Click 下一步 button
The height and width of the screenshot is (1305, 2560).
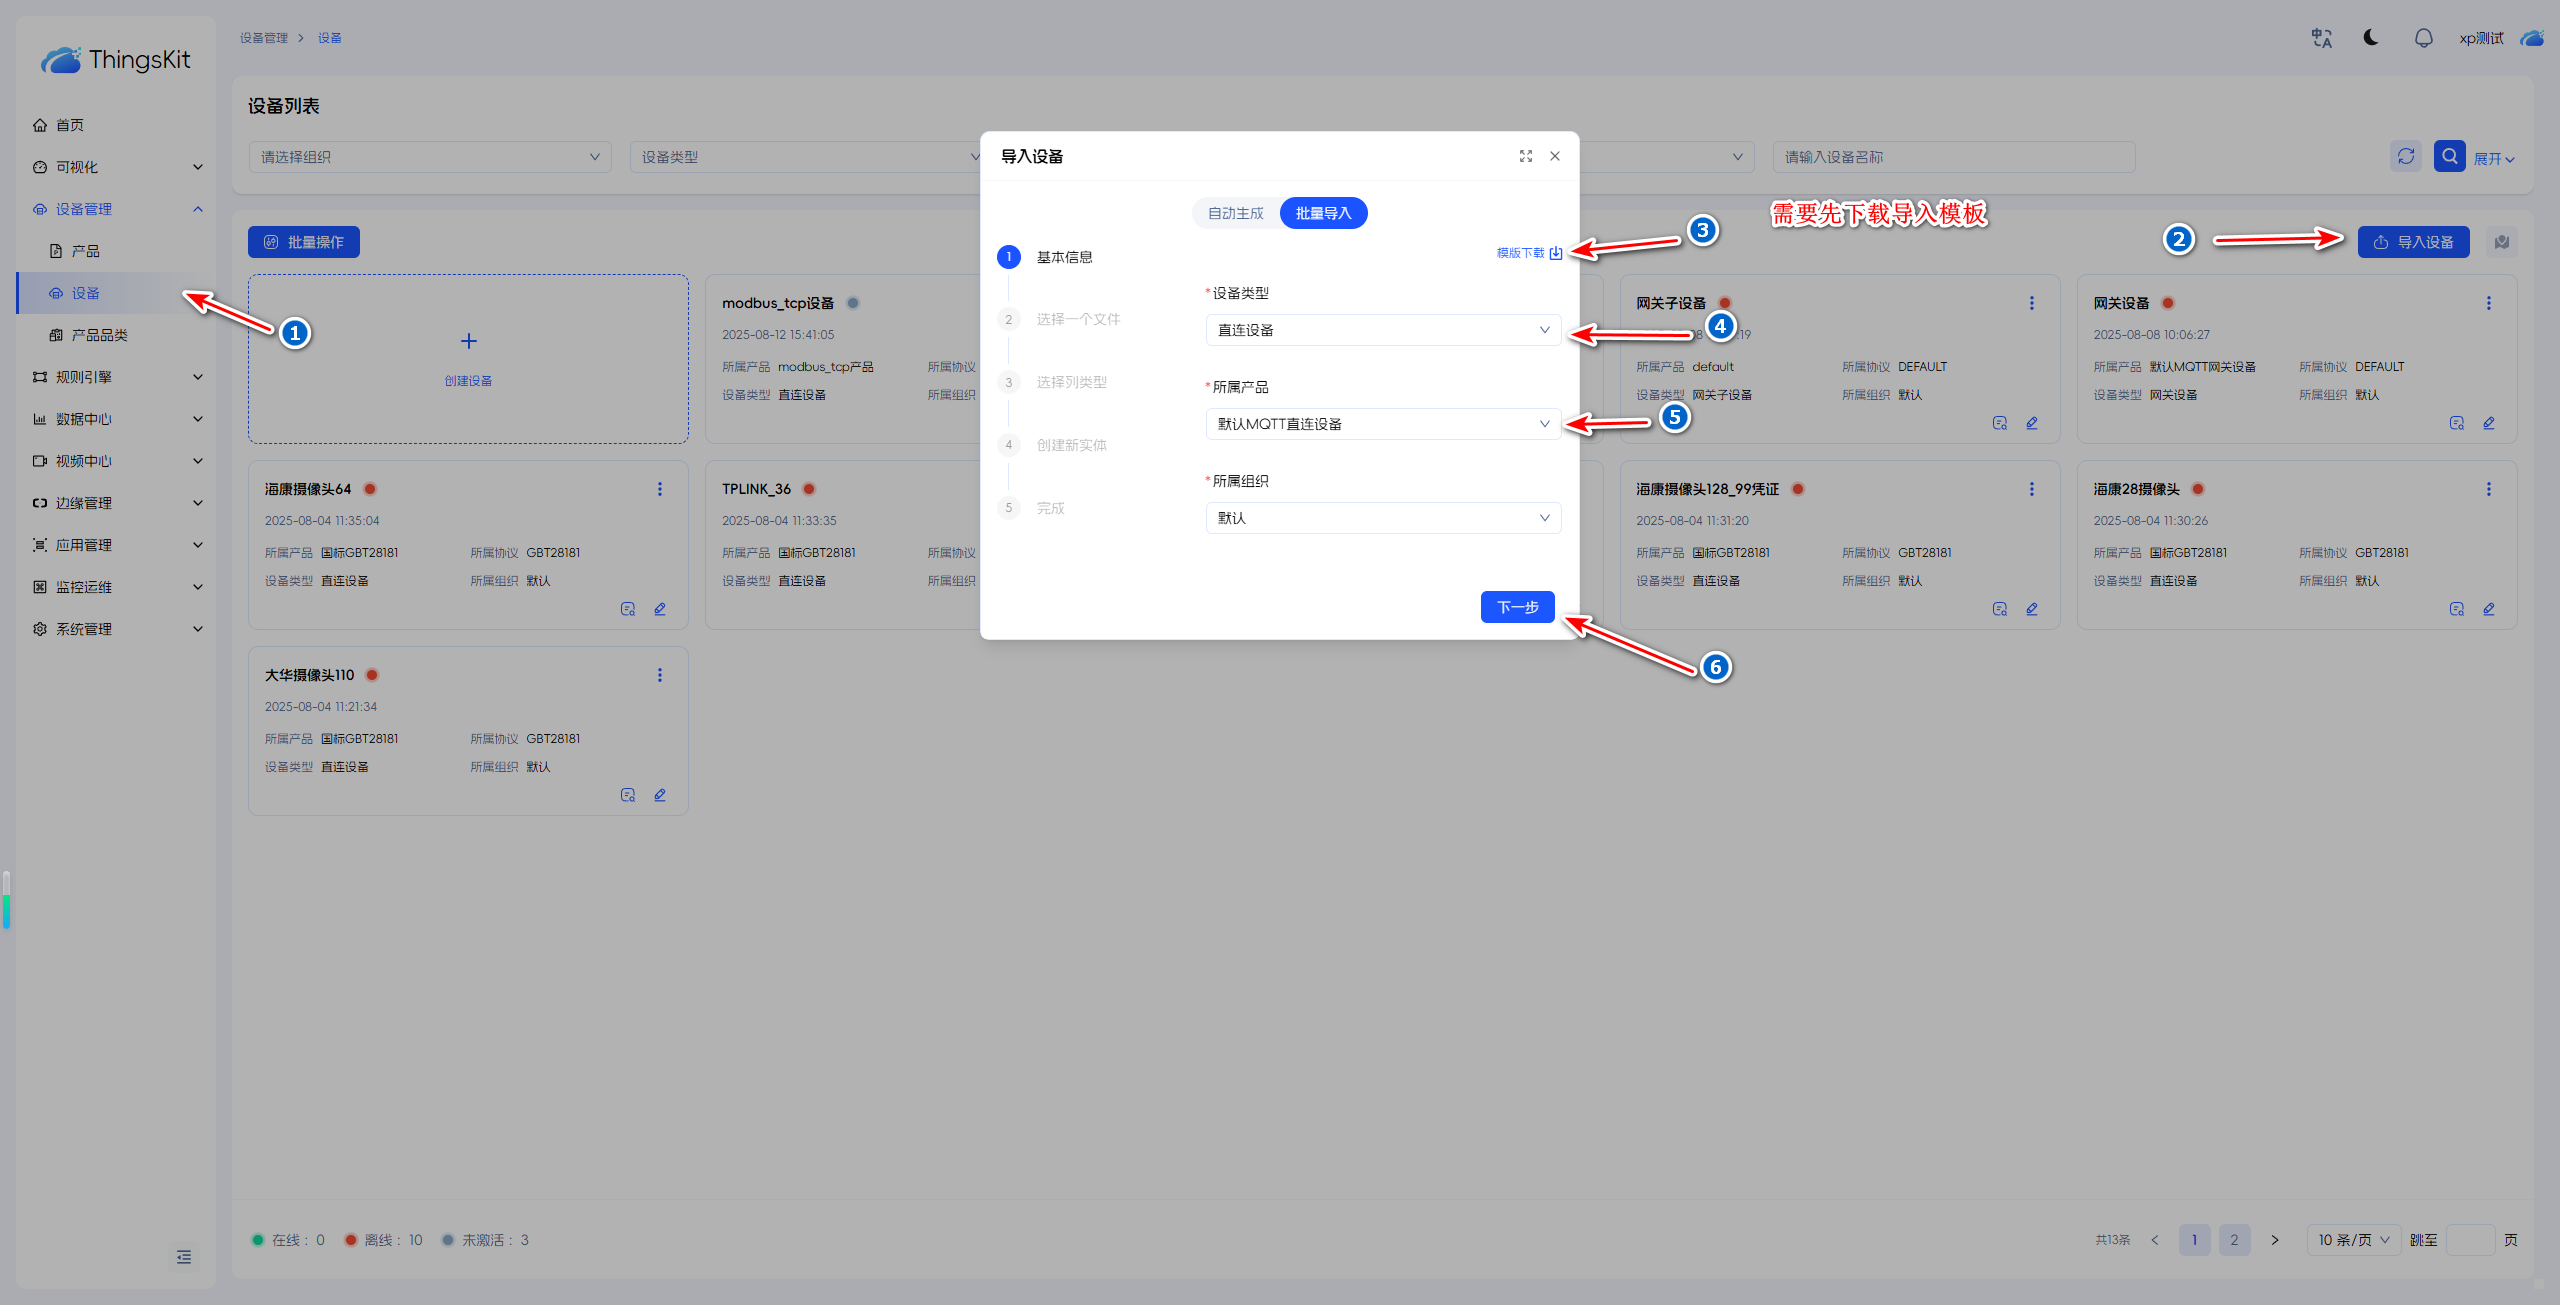[1516, 607]
